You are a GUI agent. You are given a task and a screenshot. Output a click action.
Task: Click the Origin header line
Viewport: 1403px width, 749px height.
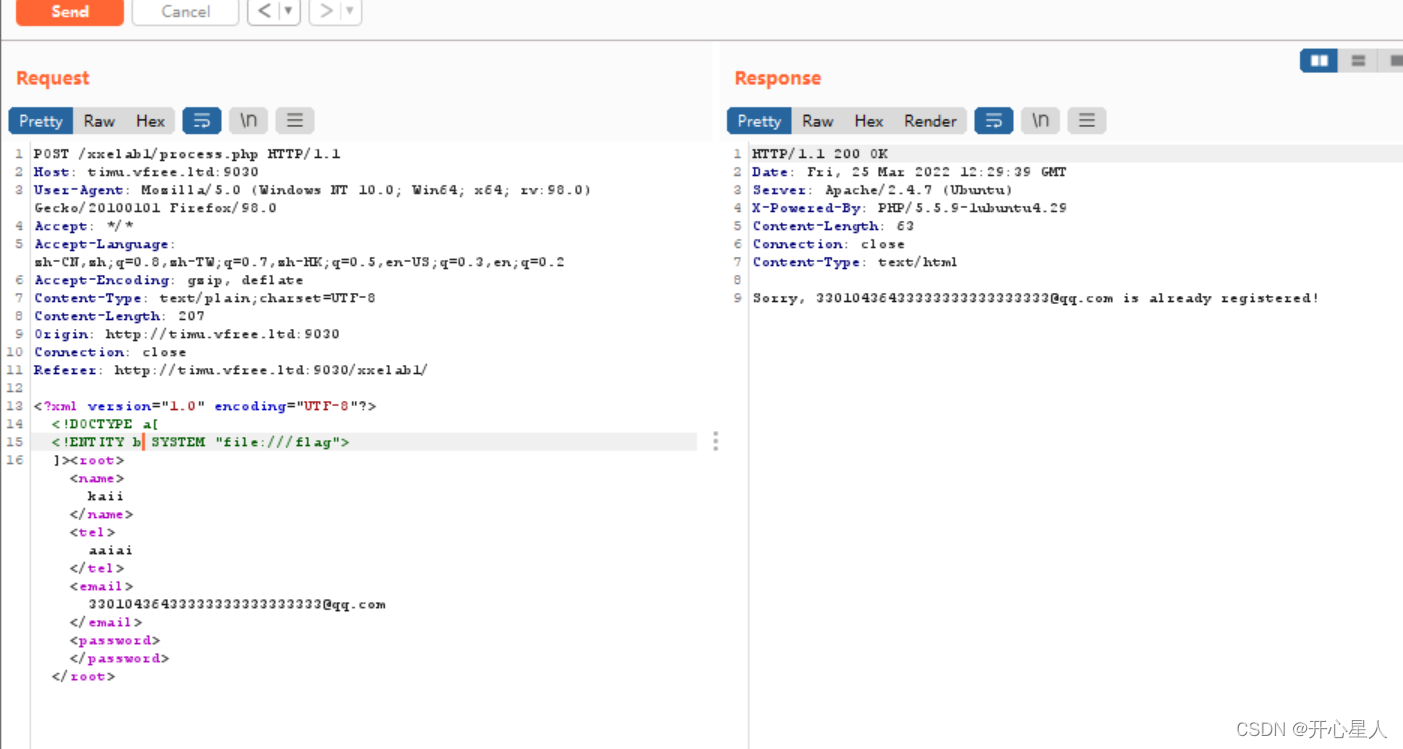coord(187,334)
